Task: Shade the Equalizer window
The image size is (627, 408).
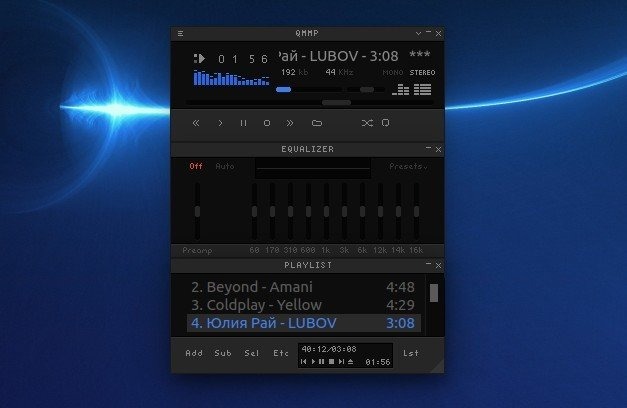Action: tap(428, 149)
